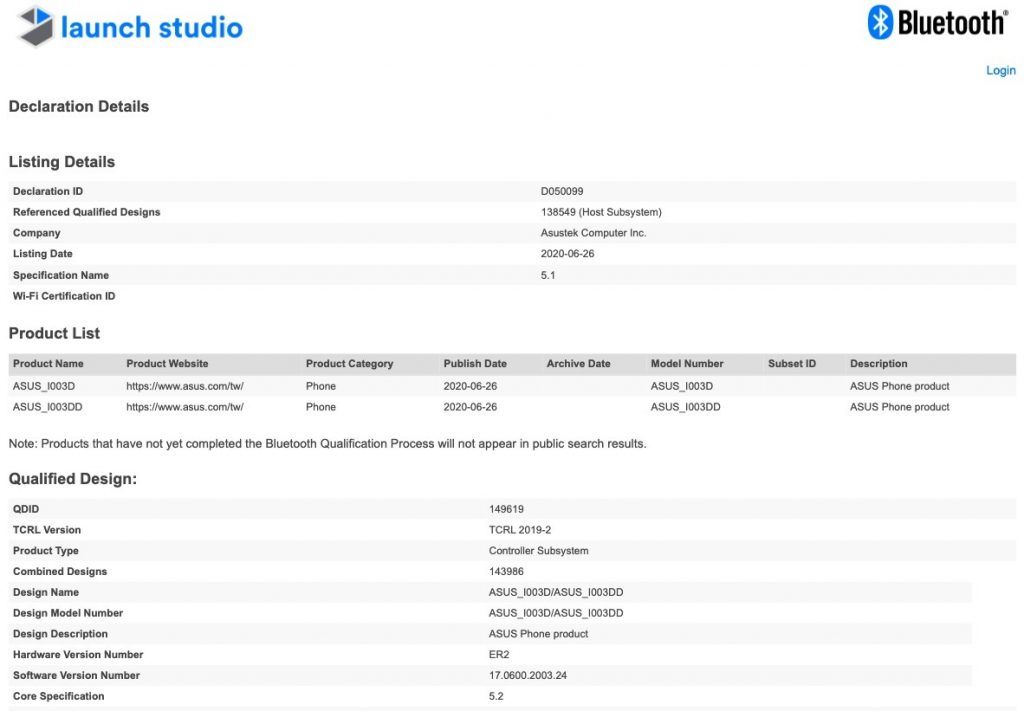Open the product website link for ASUS_I003D
Screen dimensions: 1024x711
[x=185, y=386]
